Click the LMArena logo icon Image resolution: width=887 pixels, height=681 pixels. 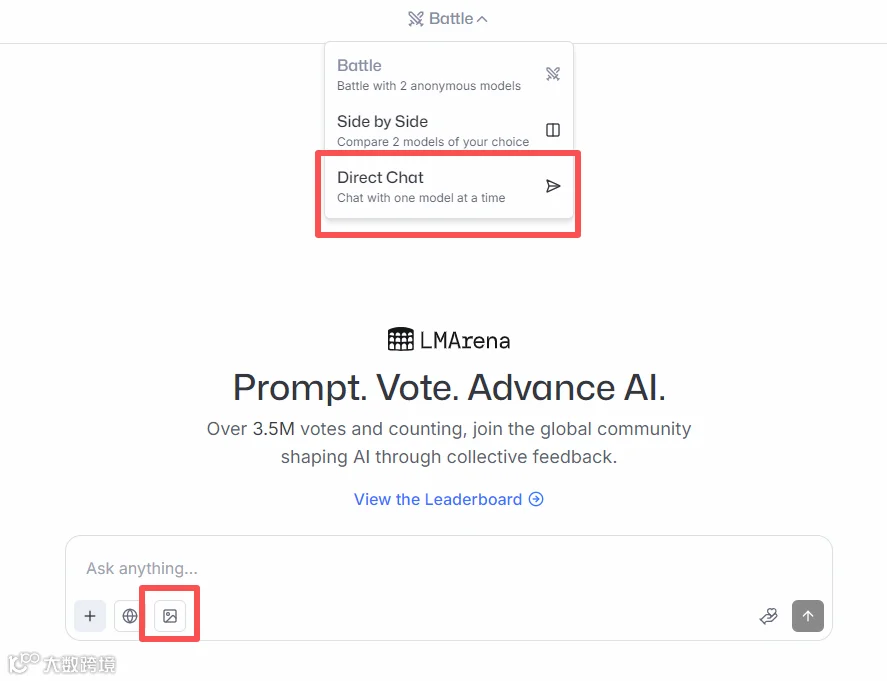coord(401,339)
